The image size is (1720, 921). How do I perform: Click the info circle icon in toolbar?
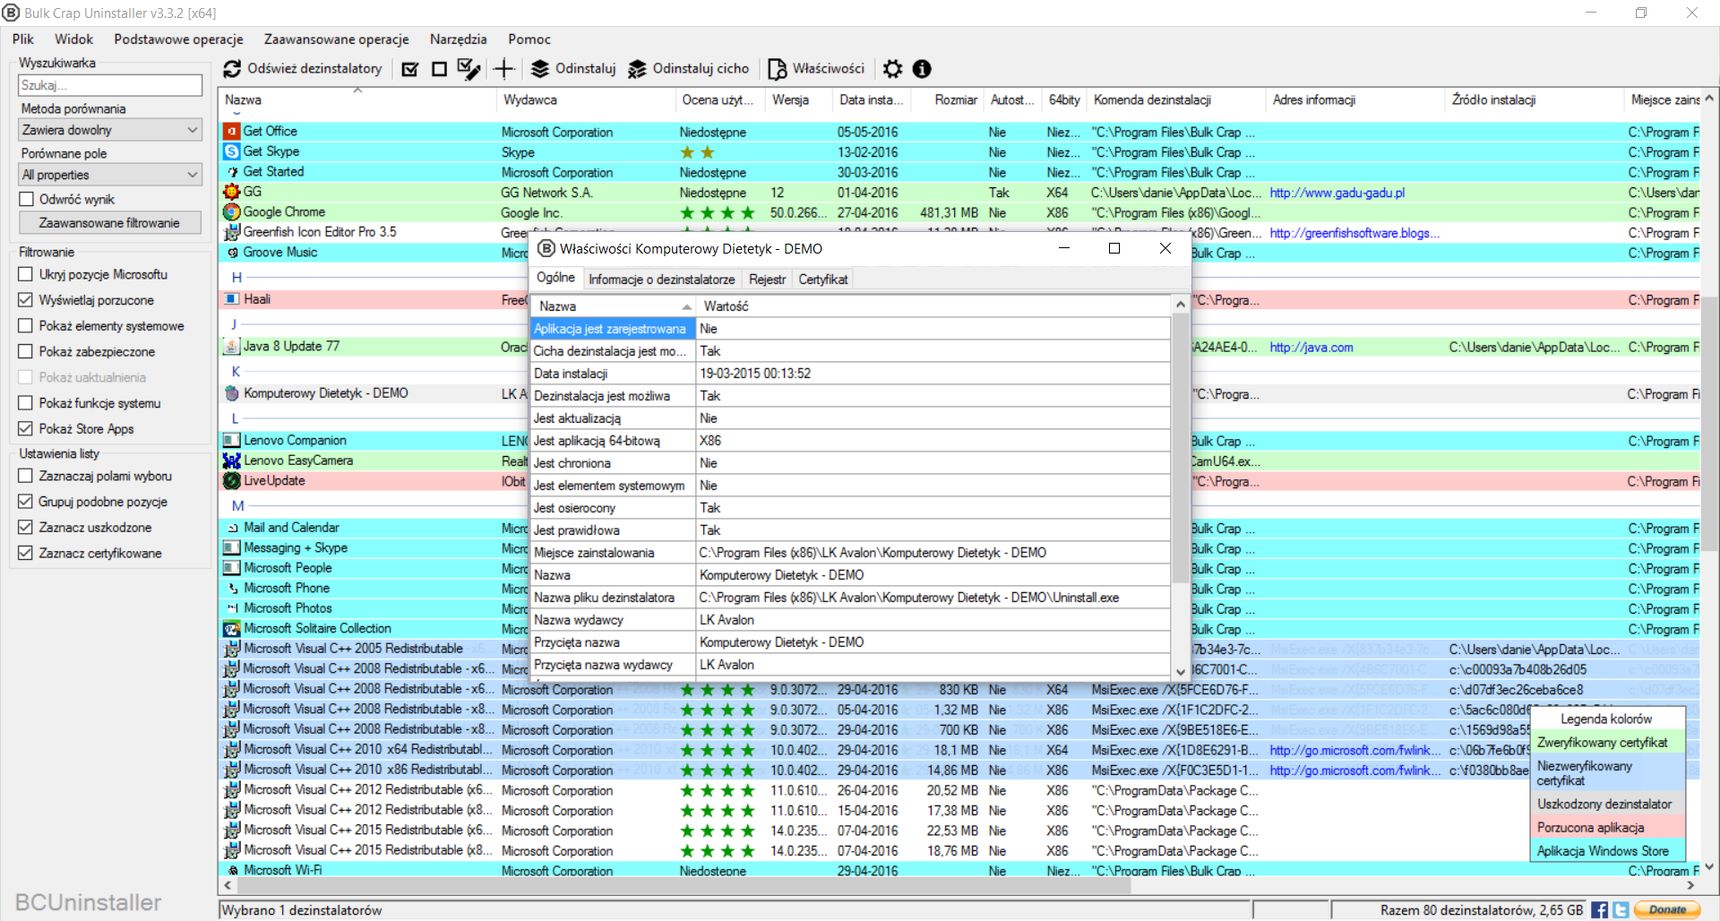click(x=922, y=69)
